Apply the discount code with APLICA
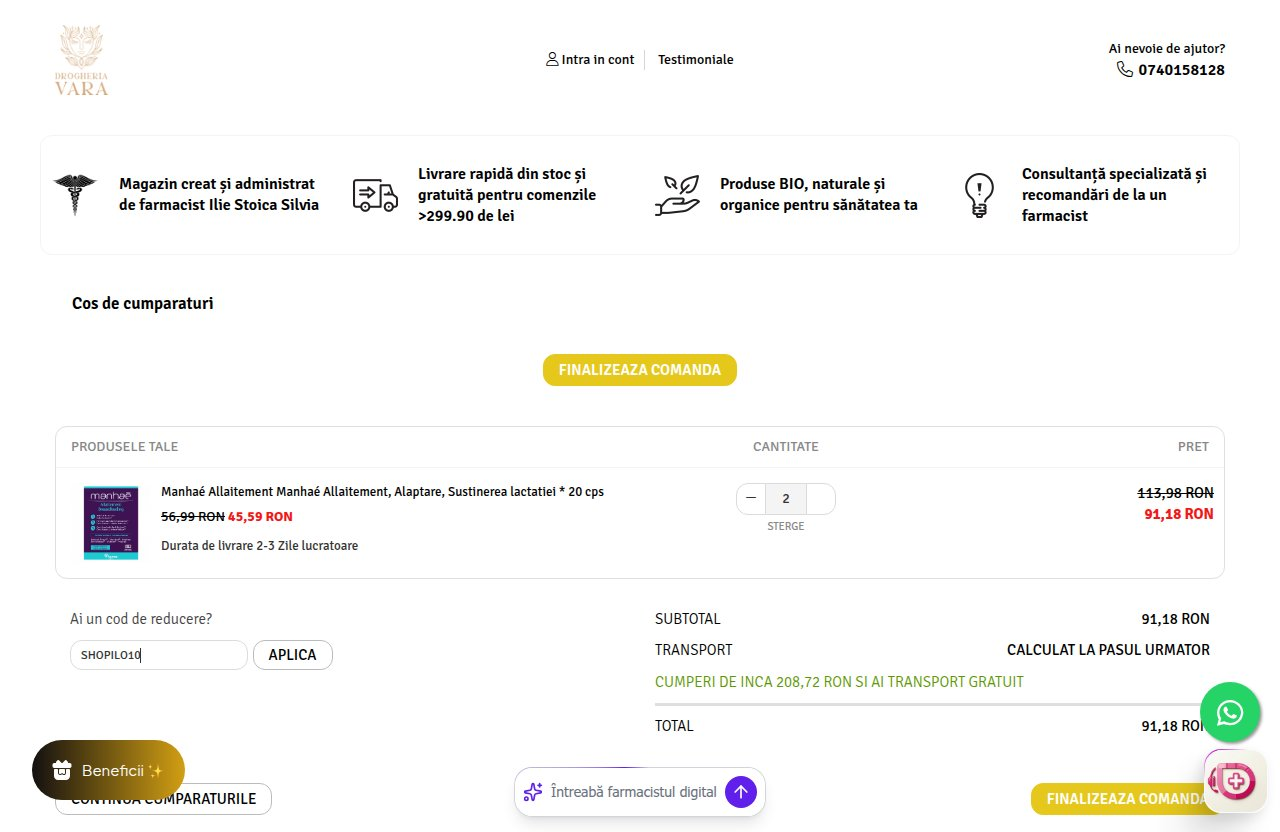Viewport: 1280px width, 832px height. coord(293,655)
